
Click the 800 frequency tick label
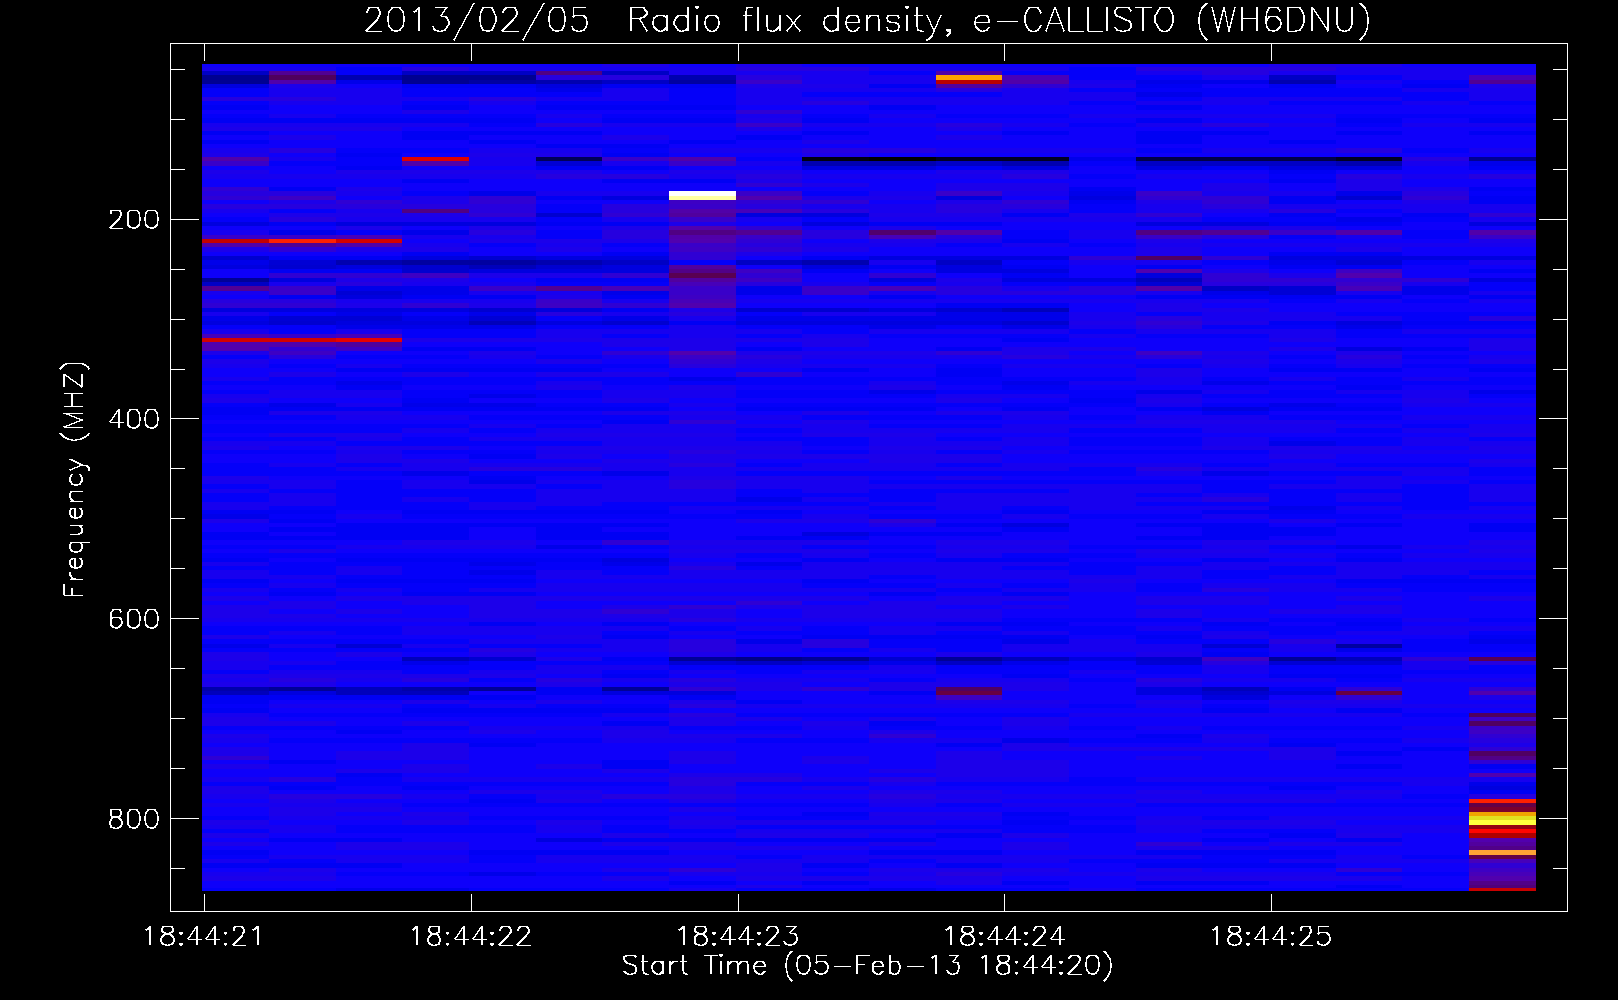(x=134, y=819)
